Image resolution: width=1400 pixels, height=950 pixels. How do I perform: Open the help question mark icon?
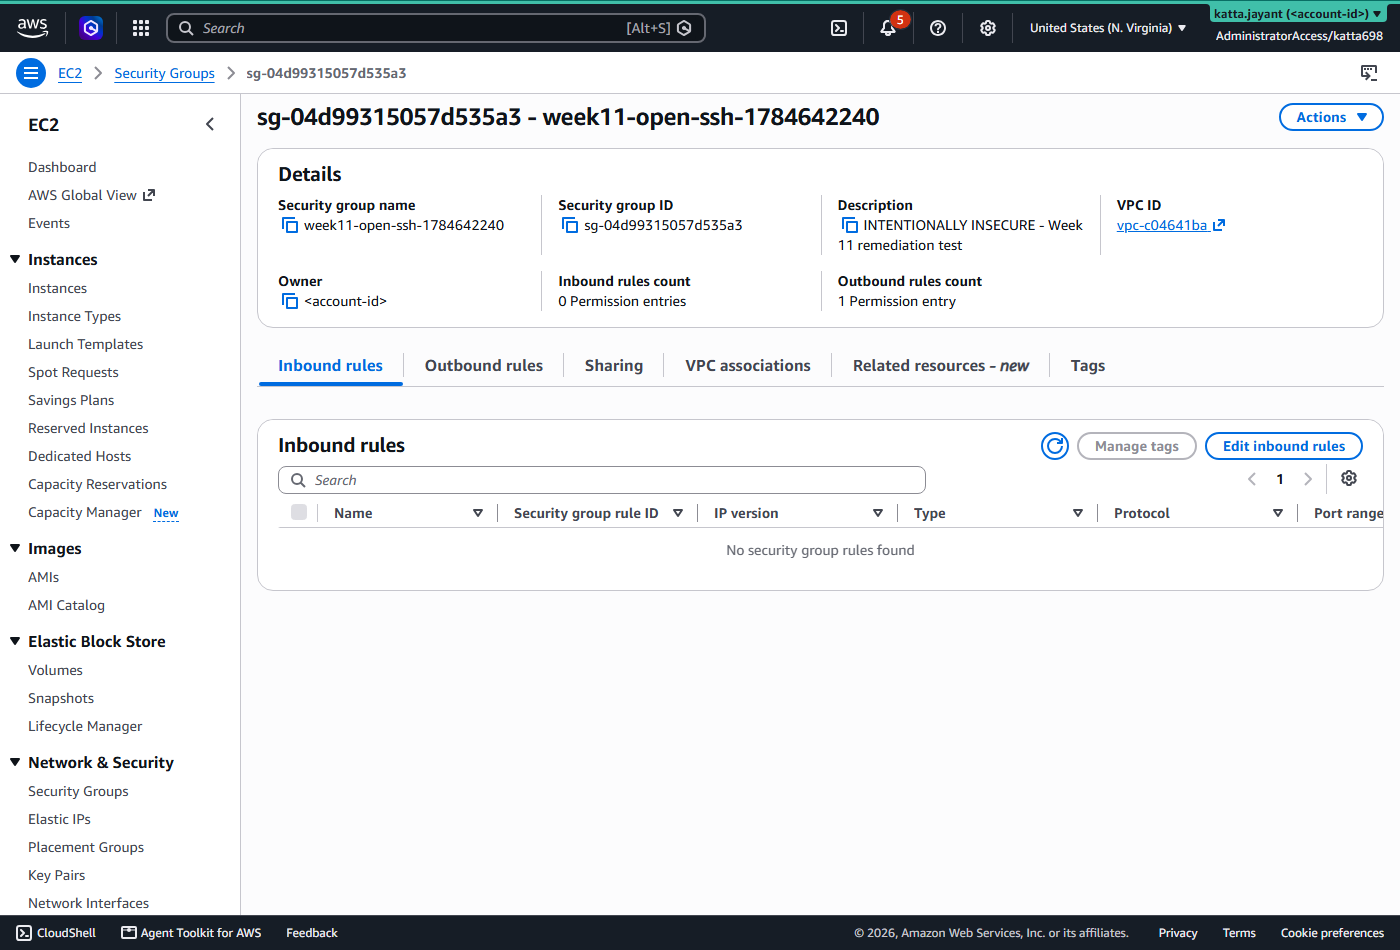[938, 28]
